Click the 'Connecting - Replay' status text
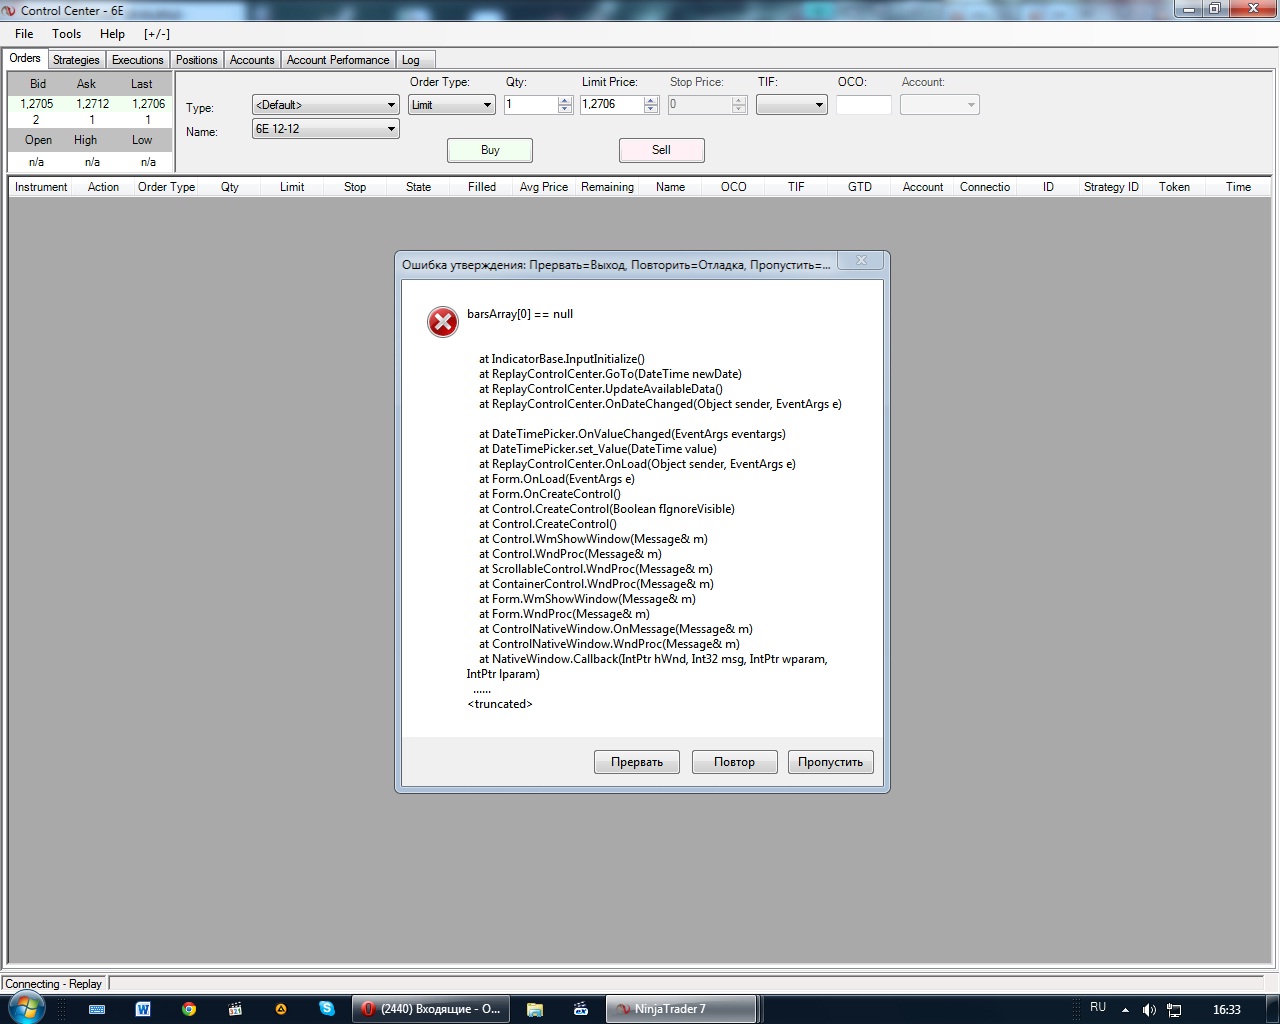Viewport: 1280px width, 1024px height. coord(53,984)
